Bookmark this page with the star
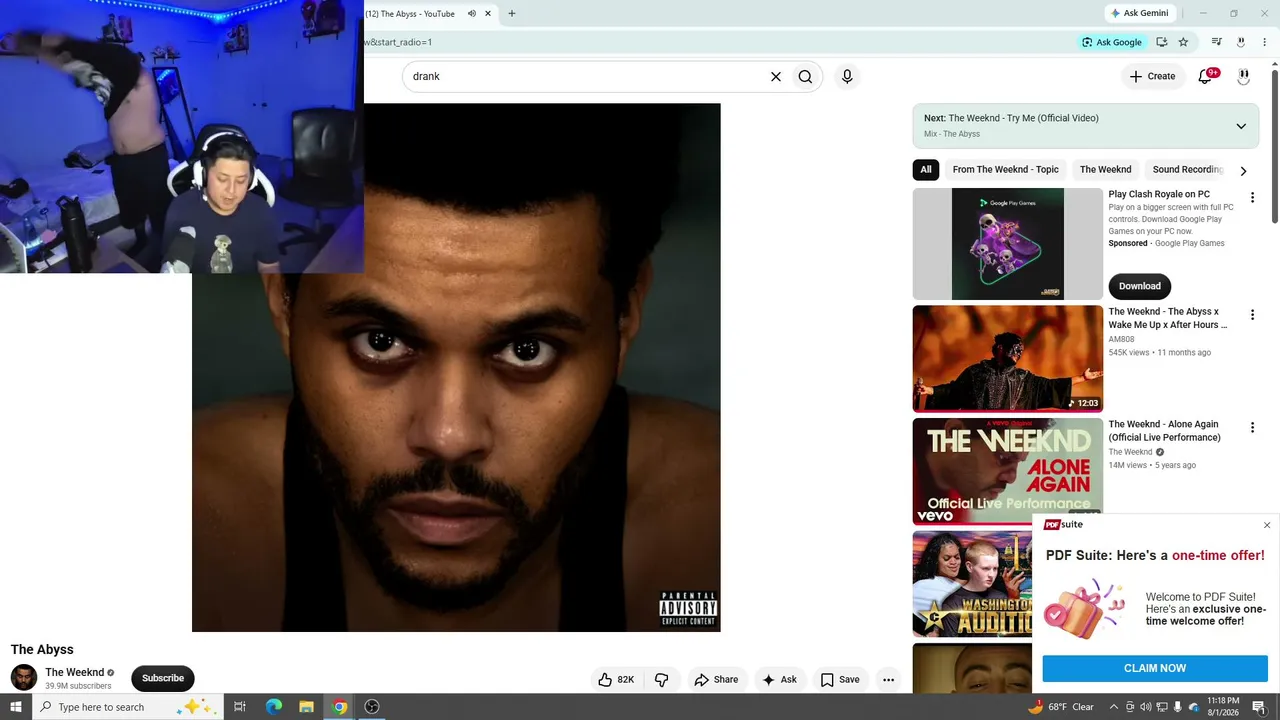 pyautogui.click(x=1183, y=42)
